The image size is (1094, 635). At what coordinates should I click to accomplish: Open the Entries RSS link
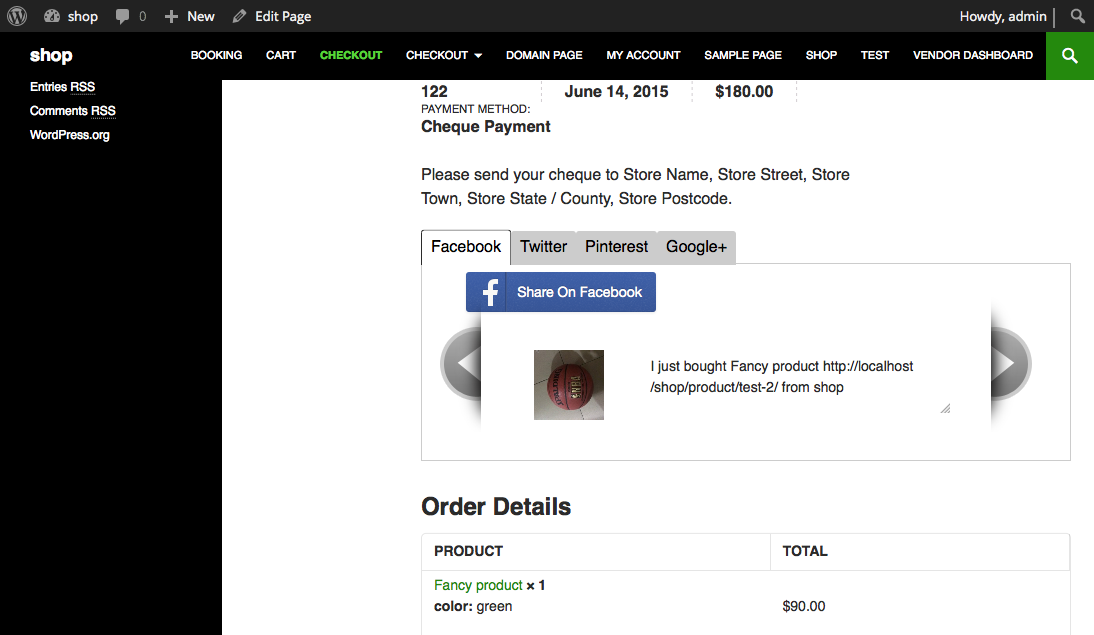coord(62,87)
